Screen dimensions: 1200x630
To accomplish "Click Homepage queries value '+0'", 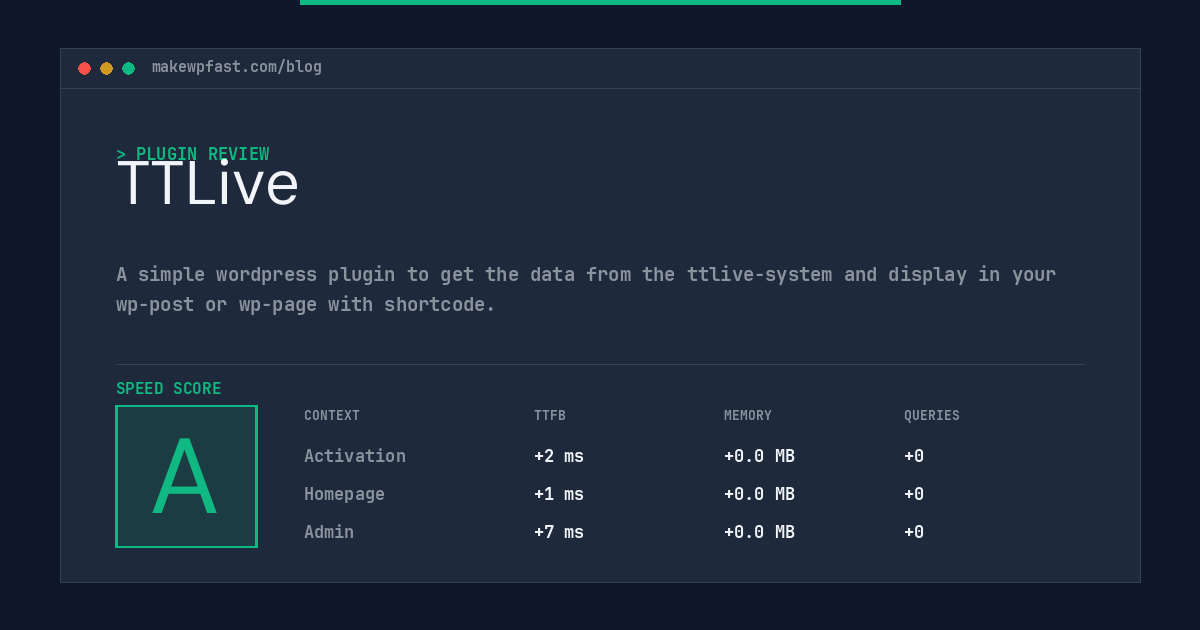I will point(914,494).
